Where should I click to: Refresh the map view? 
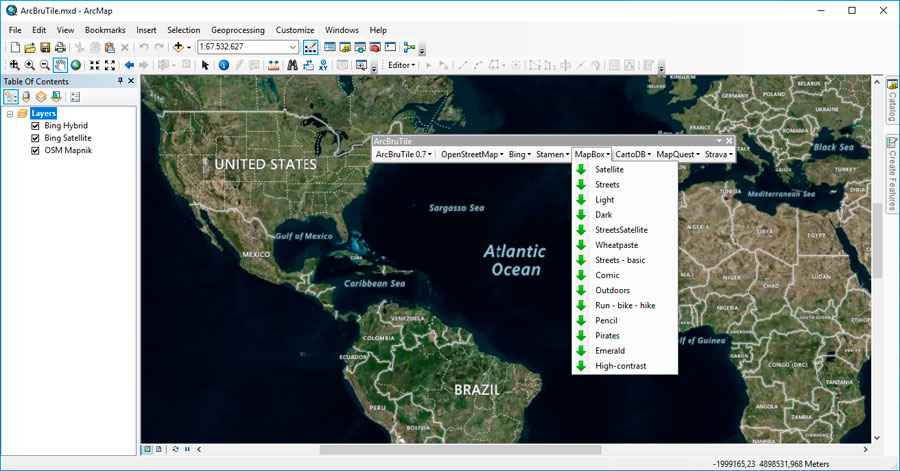(x=176, y=449)
